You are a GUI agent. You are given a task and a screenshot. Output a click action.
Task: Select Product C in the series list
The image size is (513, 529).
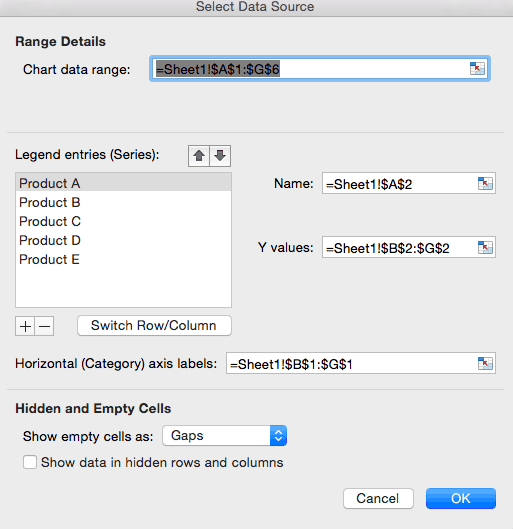(x=123, y=221)
